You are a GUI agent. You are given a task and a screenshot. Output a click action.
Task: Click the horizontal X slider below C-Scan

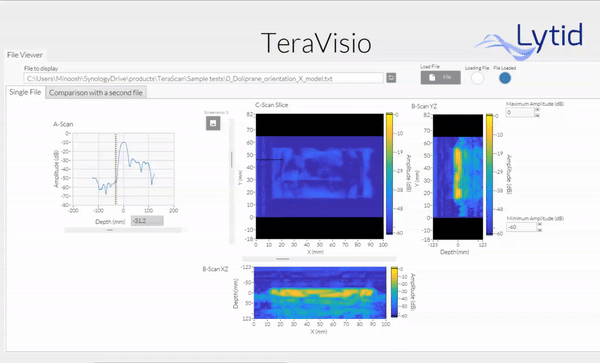283,259
